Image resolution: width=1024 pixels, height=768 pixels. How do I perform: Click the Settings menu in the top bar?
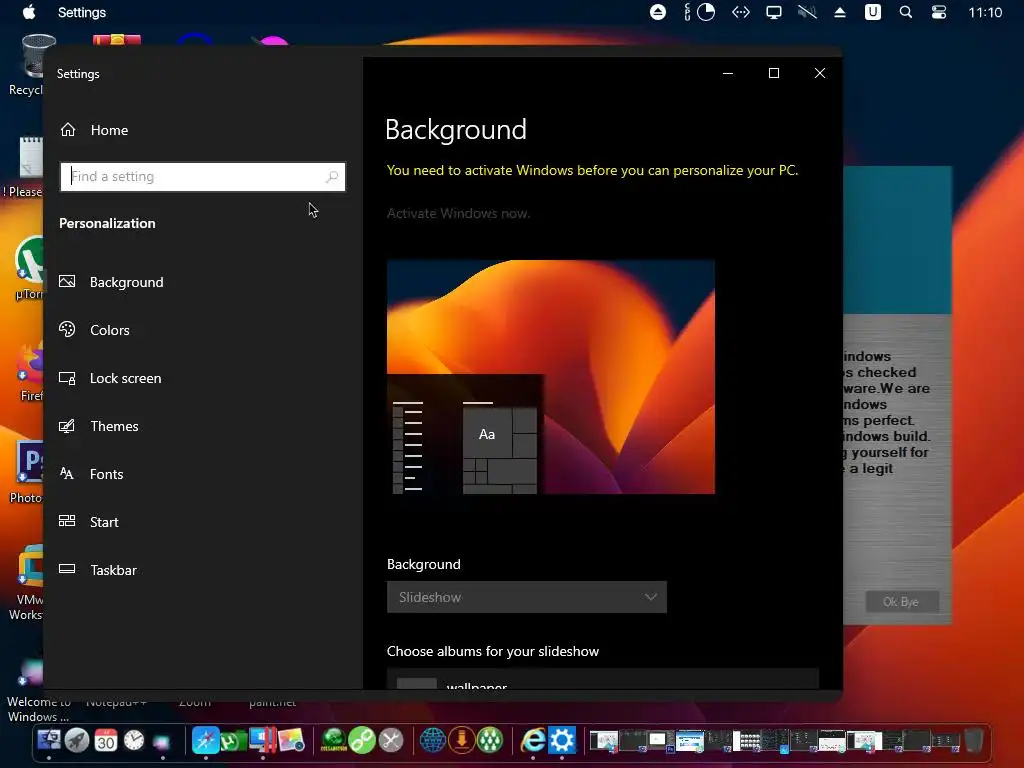point(82,12)
